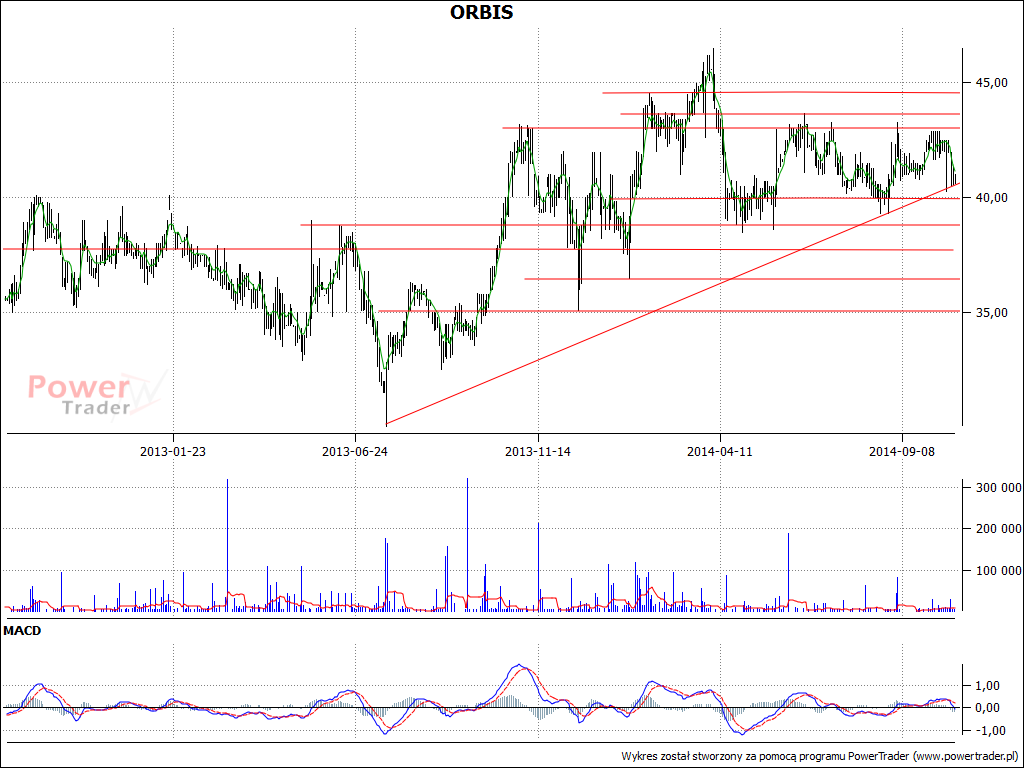Select the 100 000 volume axis label
The width and height of the screenshot is (1024, 768).
pyautogui.click(x=999, y=571)
